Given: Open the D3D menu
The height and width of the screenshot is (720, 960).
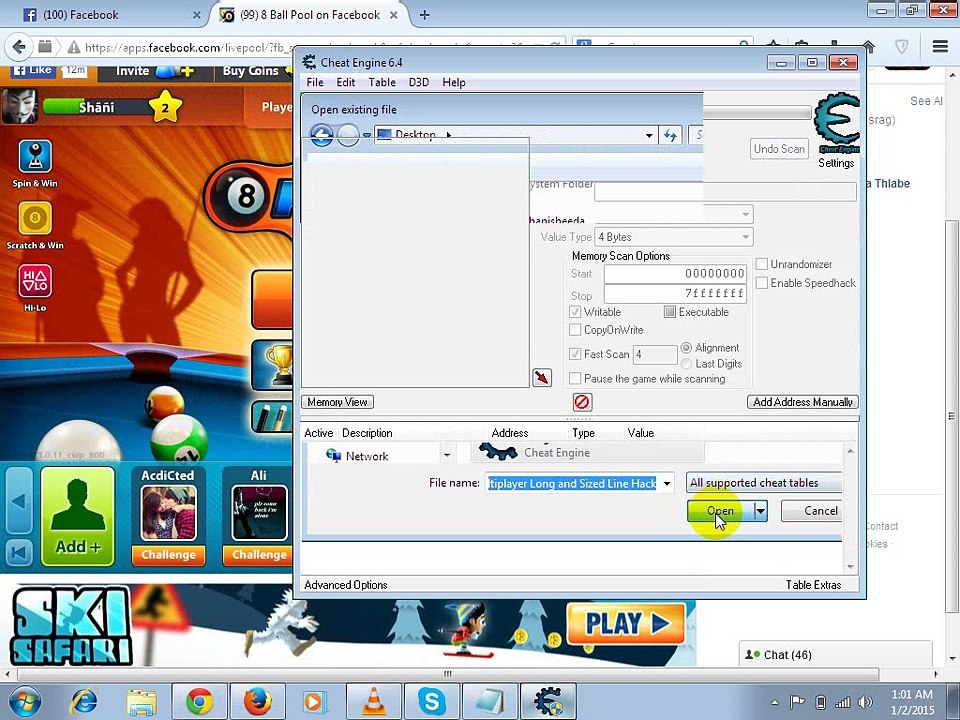Looking at the screenshot, I should click(419, 82).
